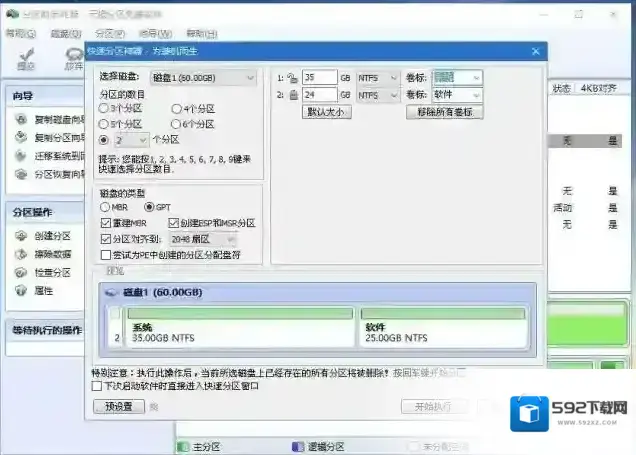
Task: Click the partition 1 size input field
Action: click(x=320, y=77)
